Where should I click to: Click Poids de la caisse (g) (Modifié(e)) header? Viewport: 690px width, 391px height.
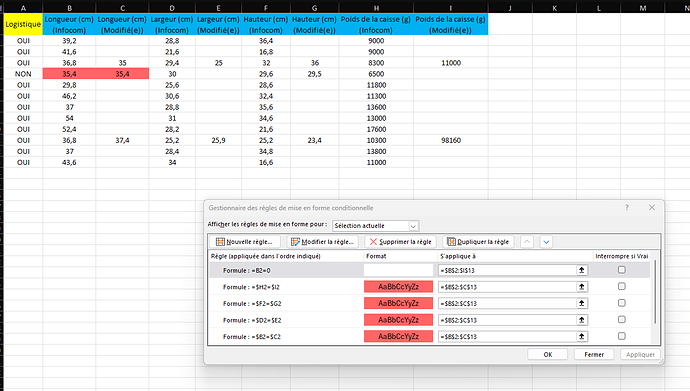[451, 24]
